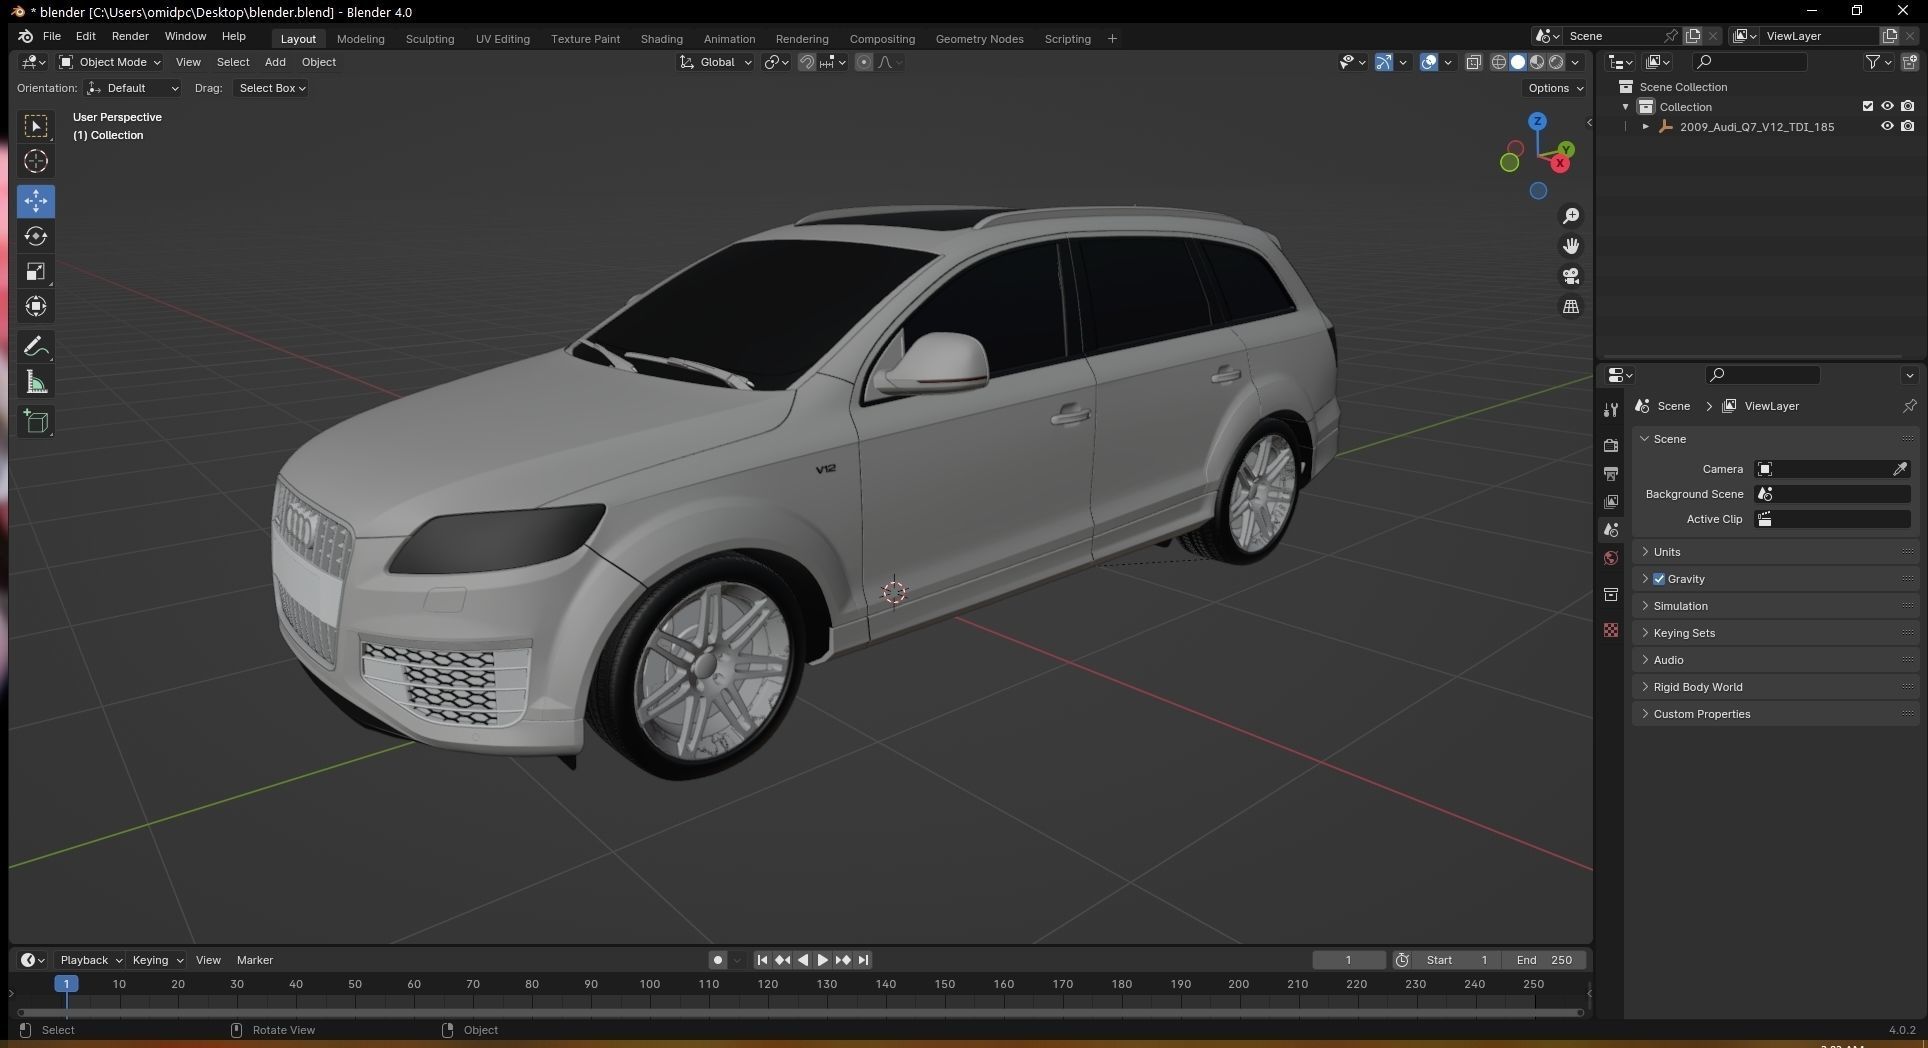
Task: Open the viewport Add menu
Action: pyautogui.click(x=275, y=62)
